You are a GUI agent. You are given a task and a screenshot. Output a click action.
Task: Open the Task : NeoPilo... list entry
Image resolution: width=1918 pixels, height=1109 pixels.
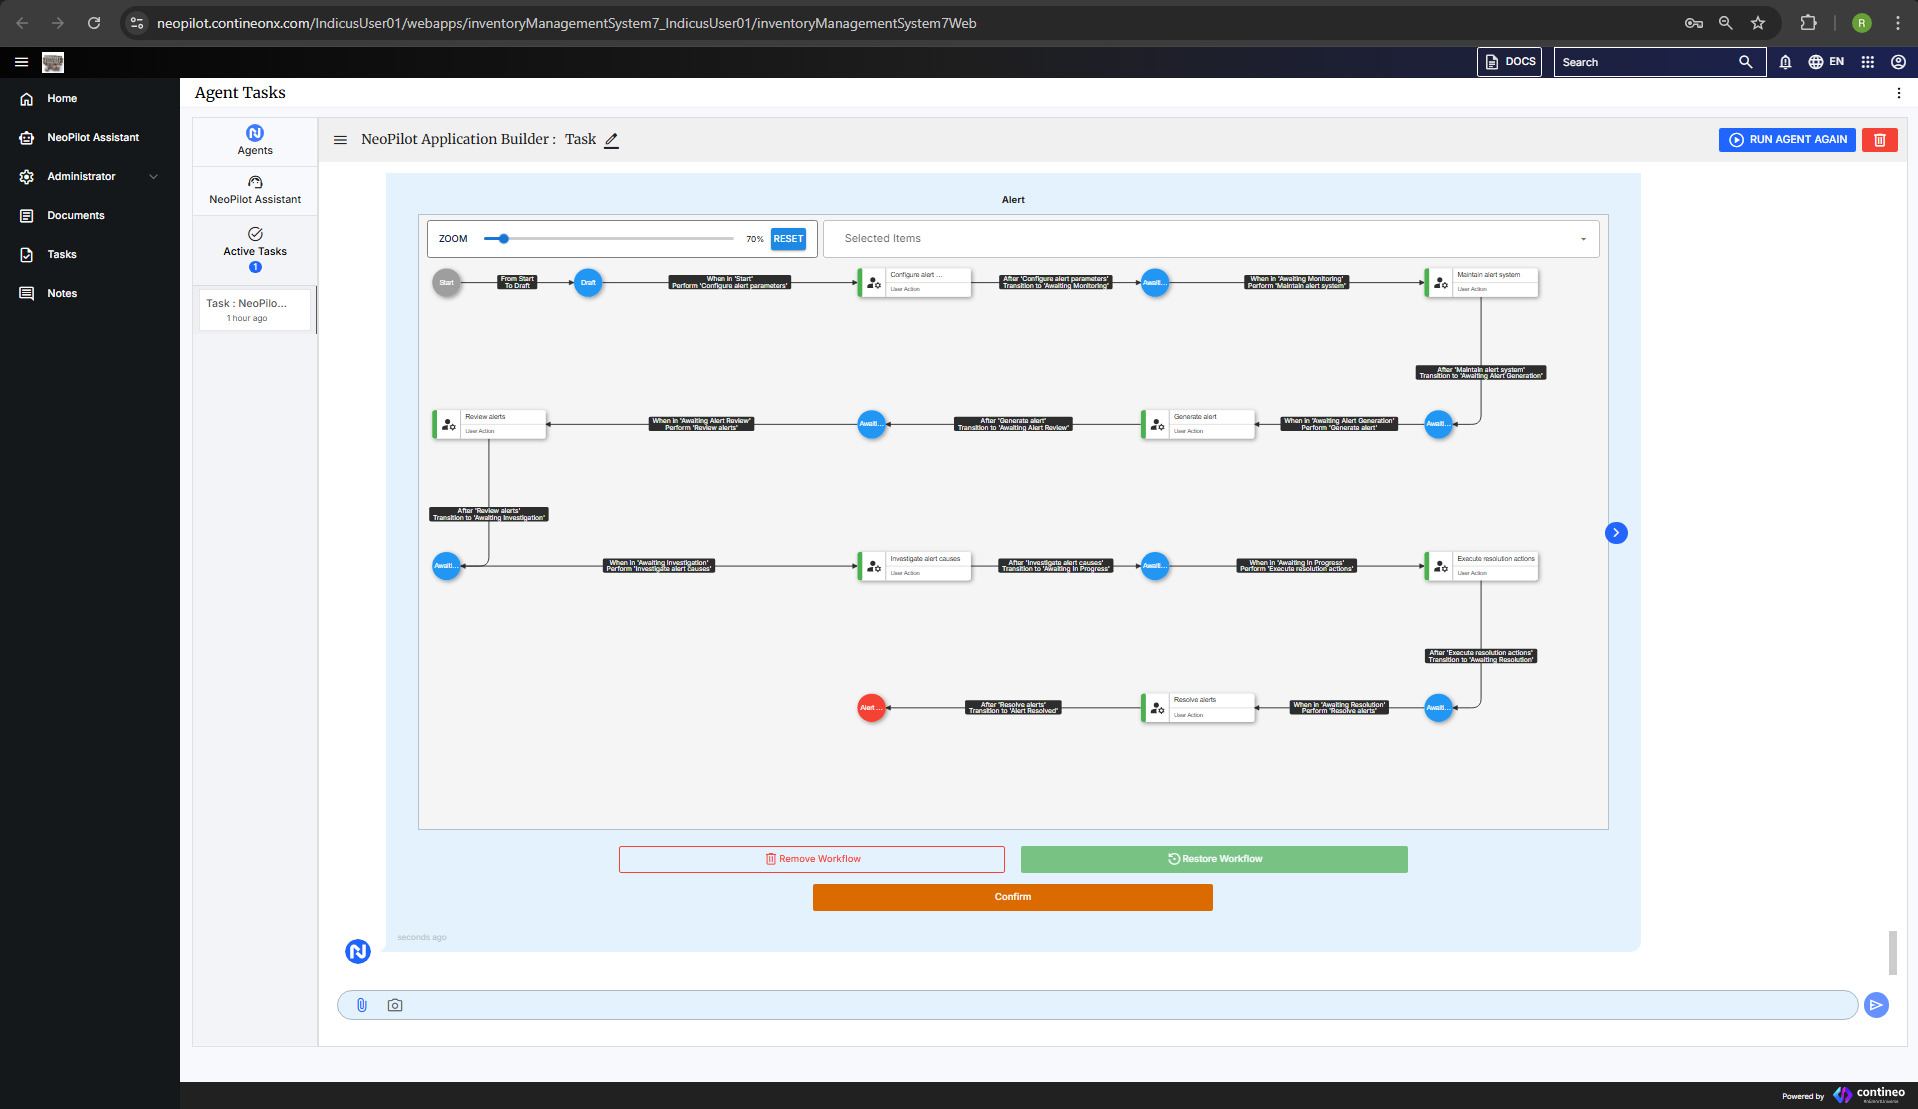[255, 310]
